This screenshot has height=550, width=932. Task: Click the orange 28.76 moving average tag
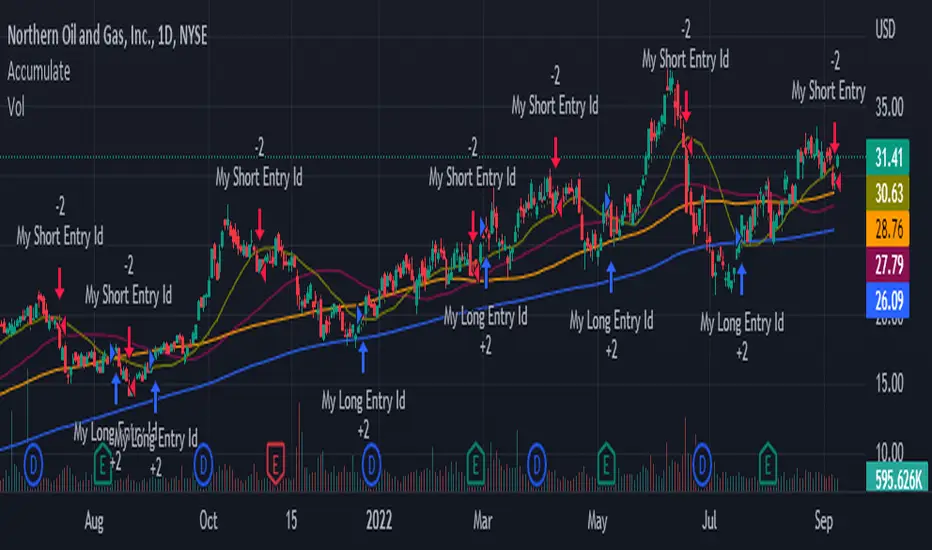pyautogui.click(x=888, y=229)
